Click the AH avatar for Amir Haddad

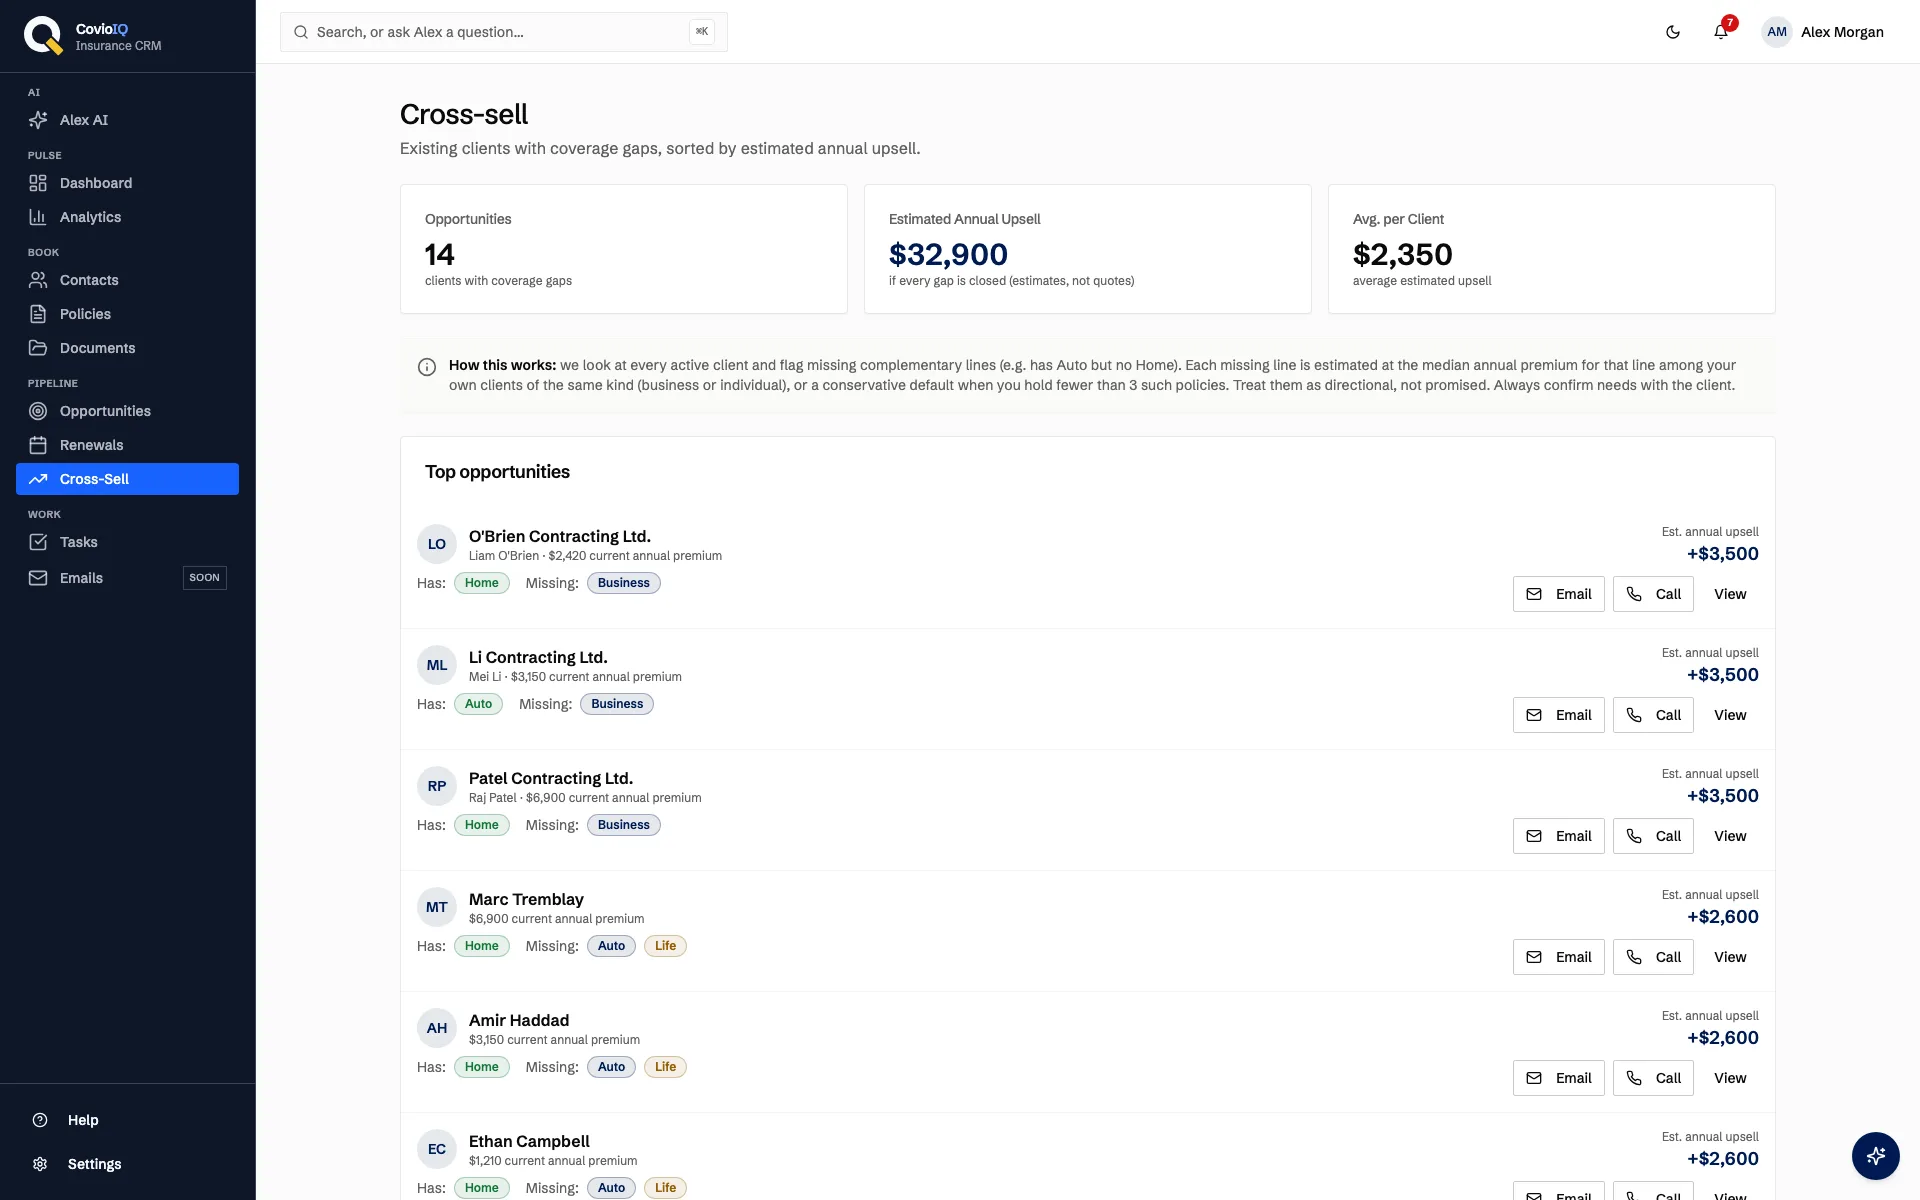coord(437,1028)
